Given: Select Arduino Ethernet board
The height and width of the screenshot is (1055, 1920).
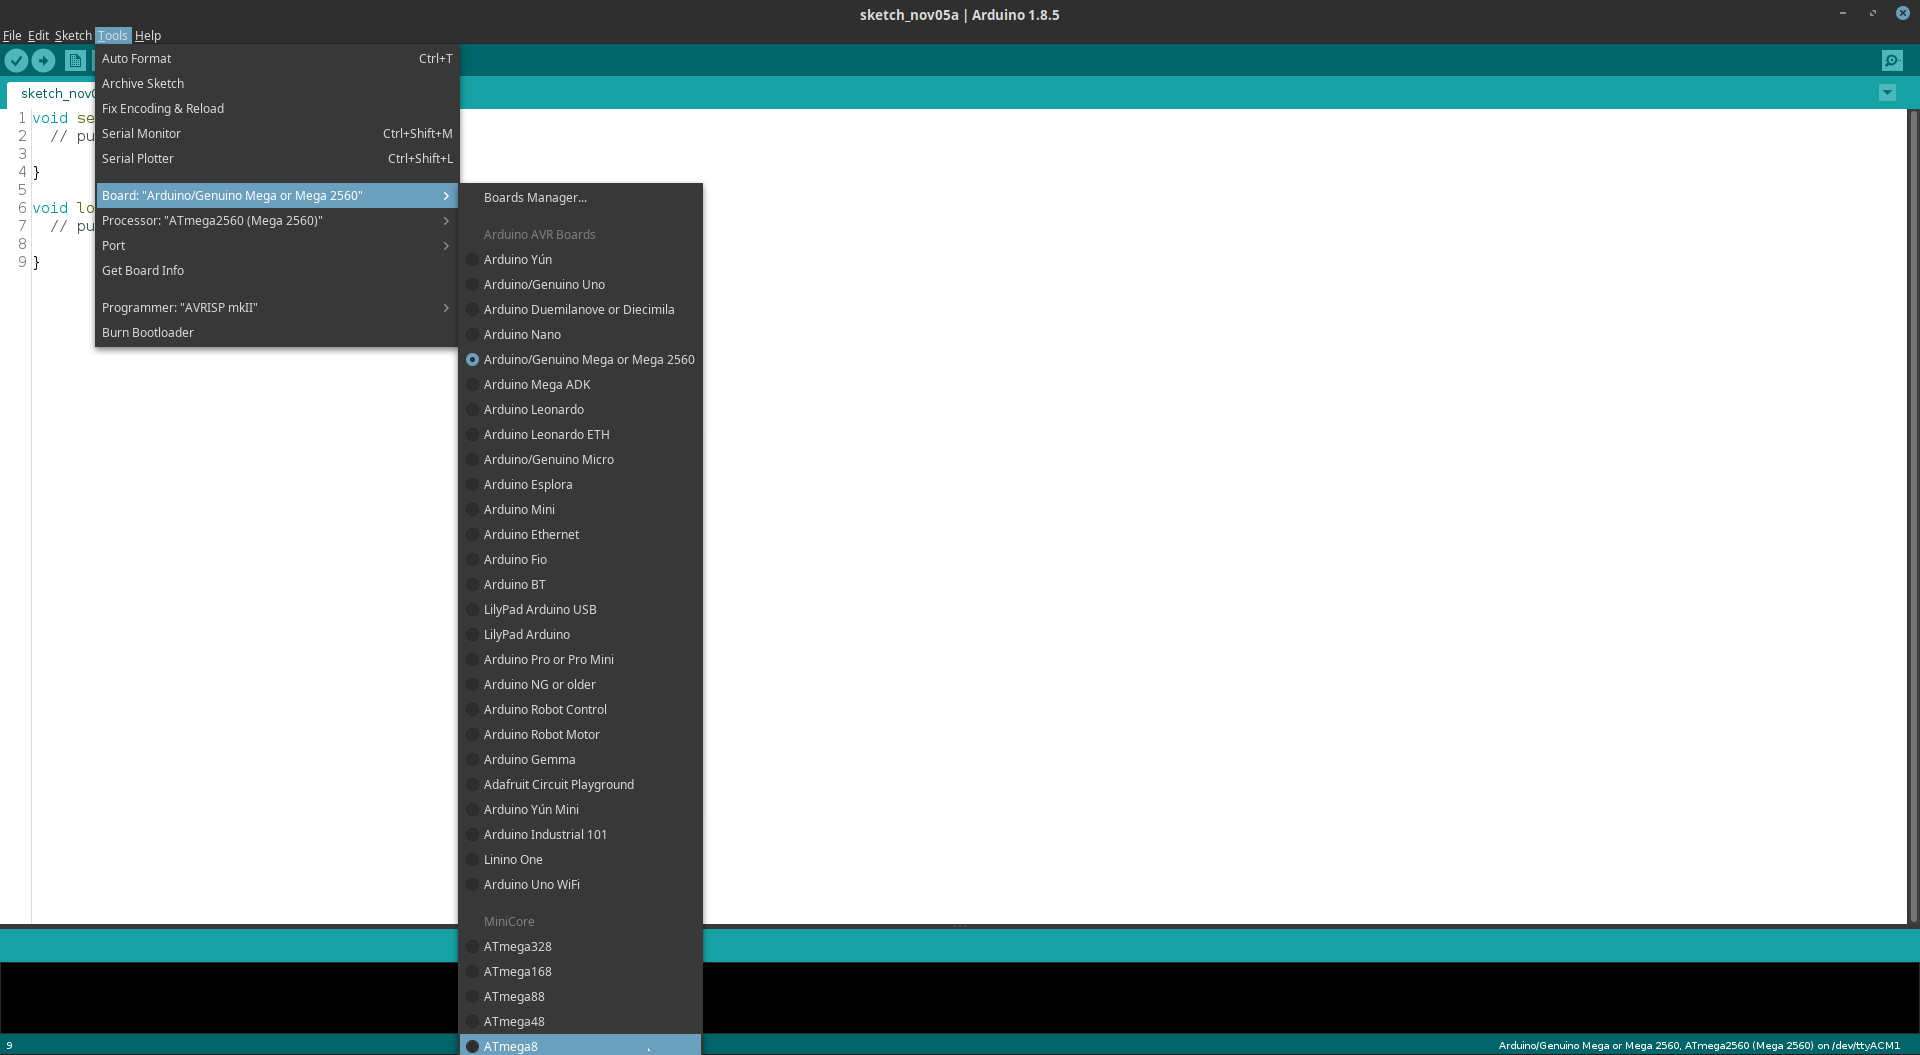Looking at the screenshot, I should click(581, 535).
